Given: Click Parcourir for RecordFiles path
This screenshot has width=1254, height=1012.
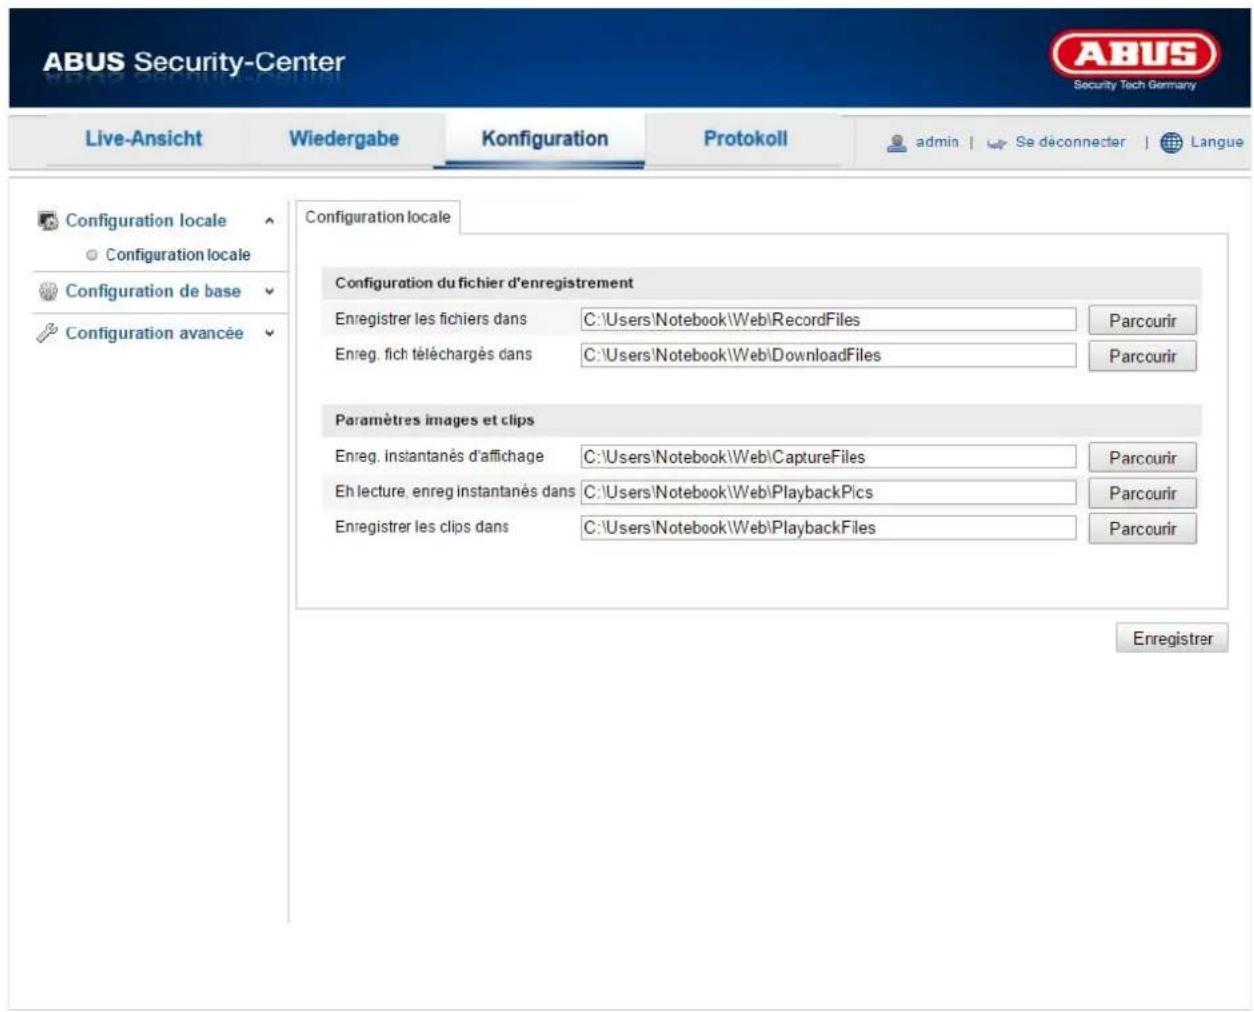Looking at the screenshot, I should tap(1142, 321).
